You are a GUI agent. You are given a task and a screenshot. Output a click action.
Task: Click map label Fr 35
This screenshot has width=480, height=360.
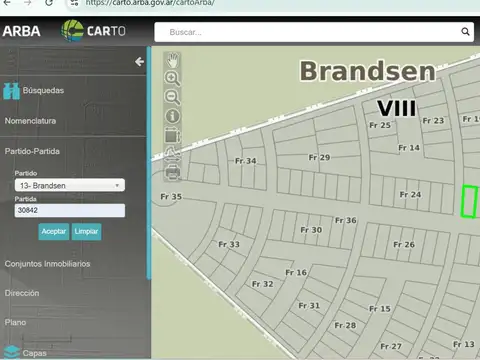point(171,197)
